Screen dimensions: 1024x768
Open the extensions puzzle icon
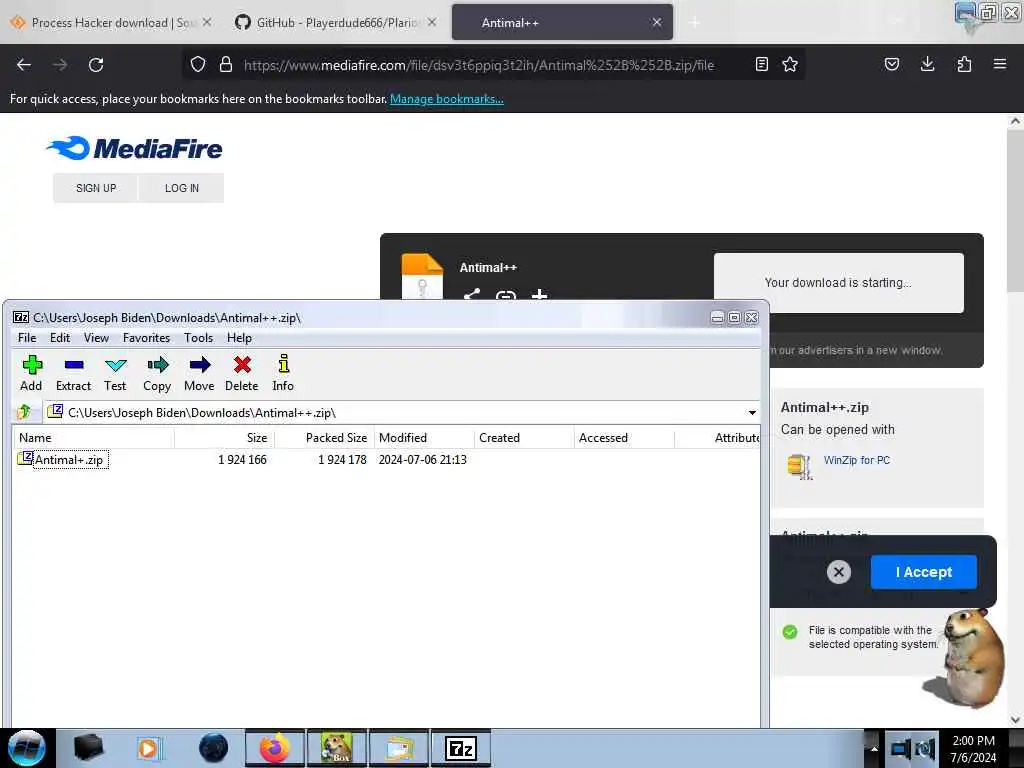964,64
